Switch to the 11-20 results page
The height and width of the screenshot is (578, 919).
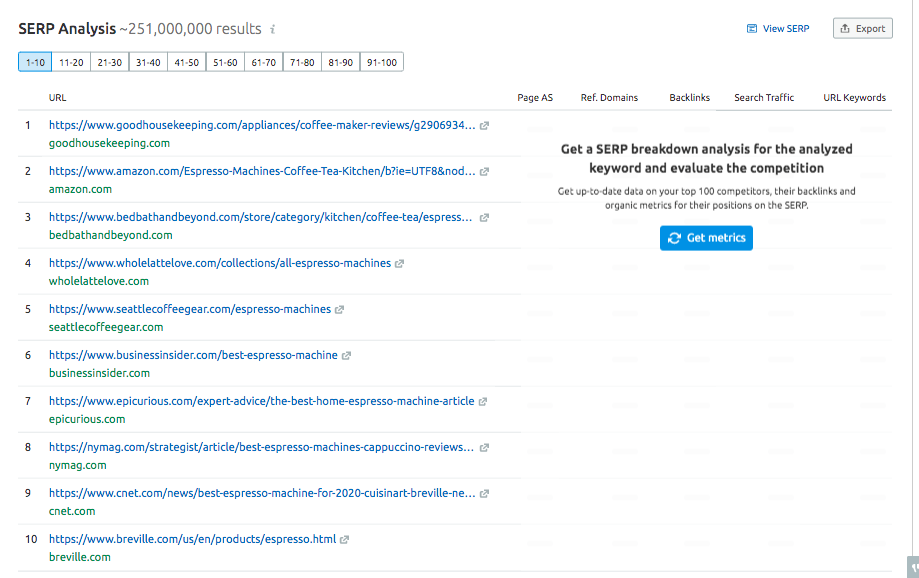pos(71,62)
